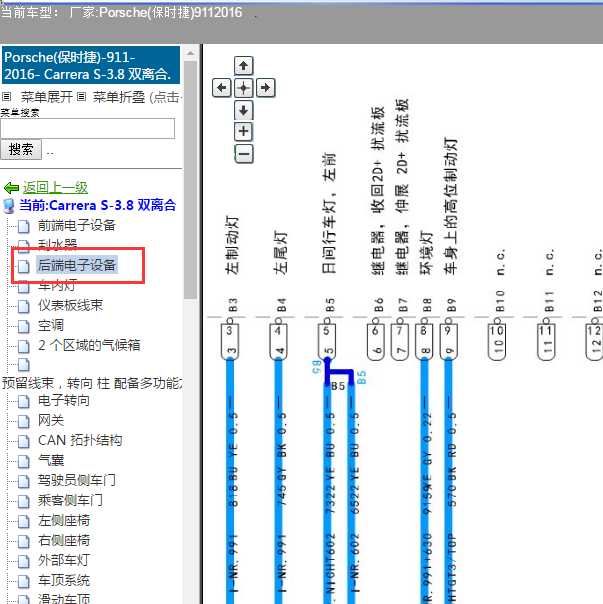Open 气囊 in the tree

51,460
